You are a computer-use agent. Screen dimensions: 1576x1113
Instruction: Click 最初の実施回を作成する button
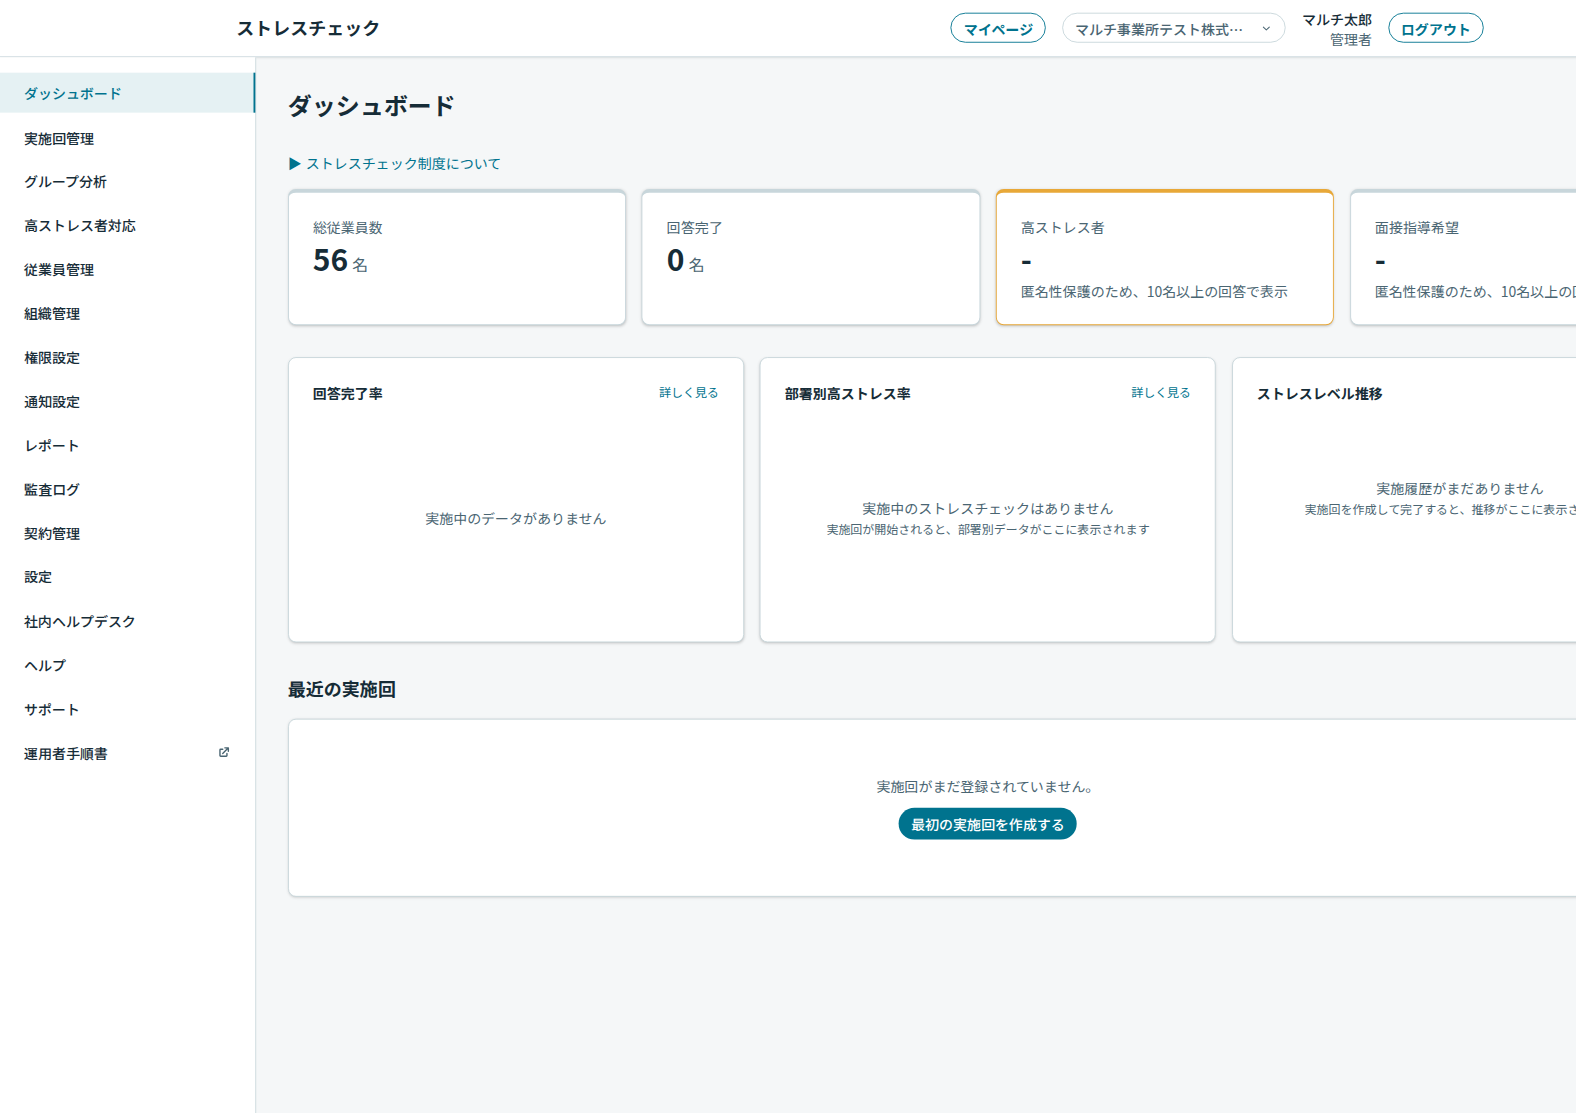987,825
